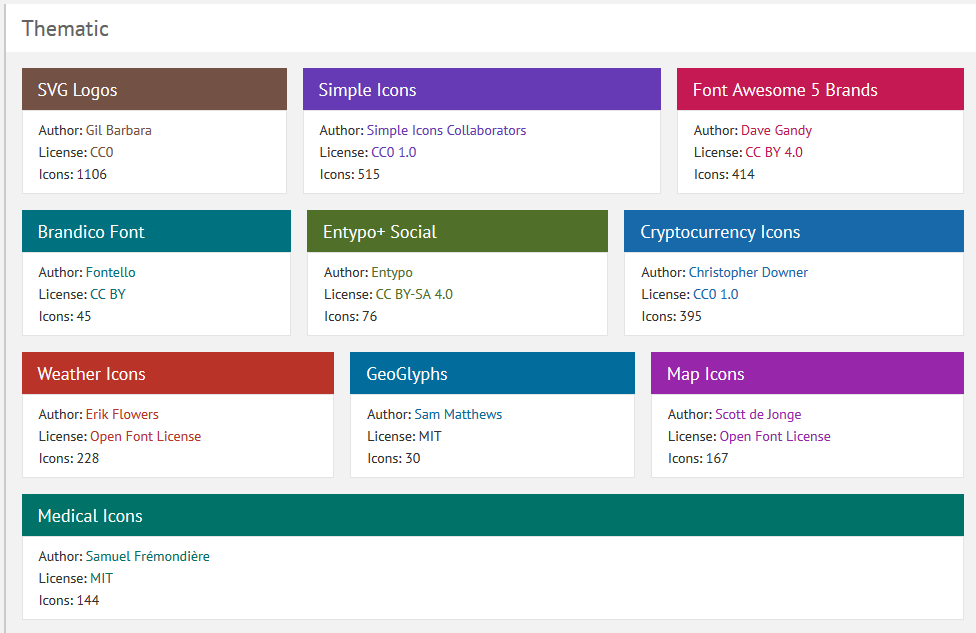Open the Entypo+ Social icon set
The width and height of the screenshot is (976, 633).
pos(458,231)
